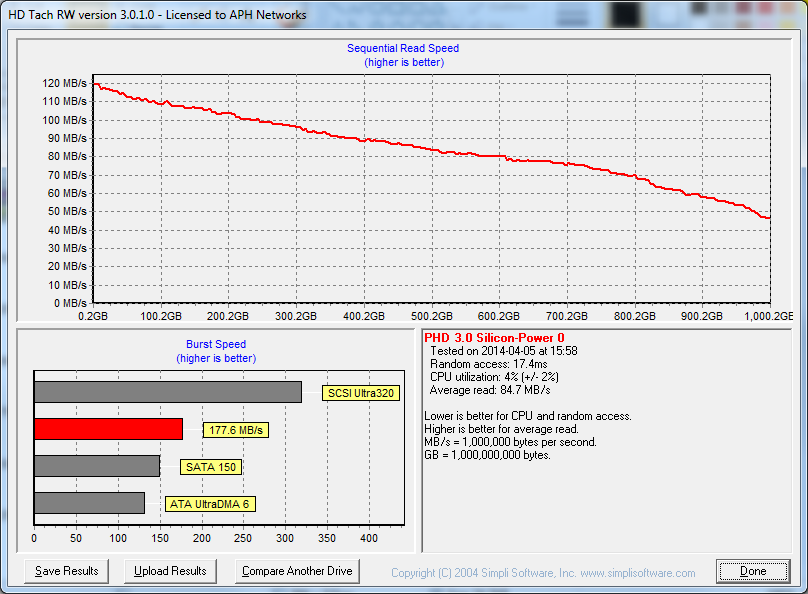Click the gray ATA UltraDMA 6 bar

tap(89, 503)
